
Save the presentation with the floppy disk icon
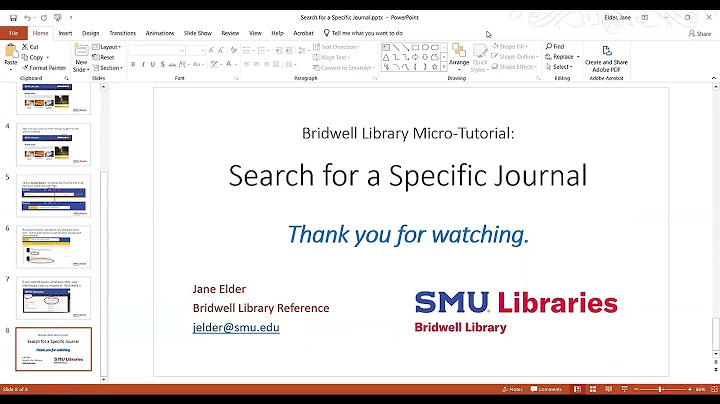click(13, 18)
